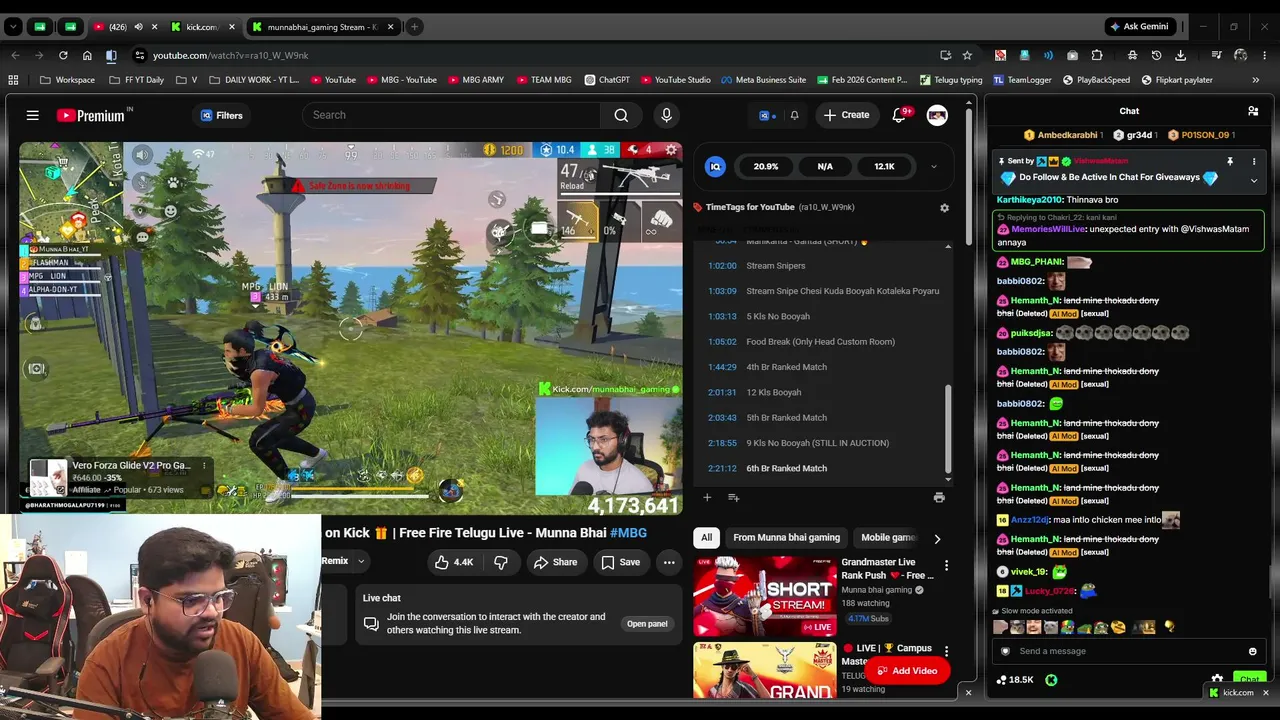Open options for Grandmaster Live video
1280x720 pixels.
tap(946, 566)
